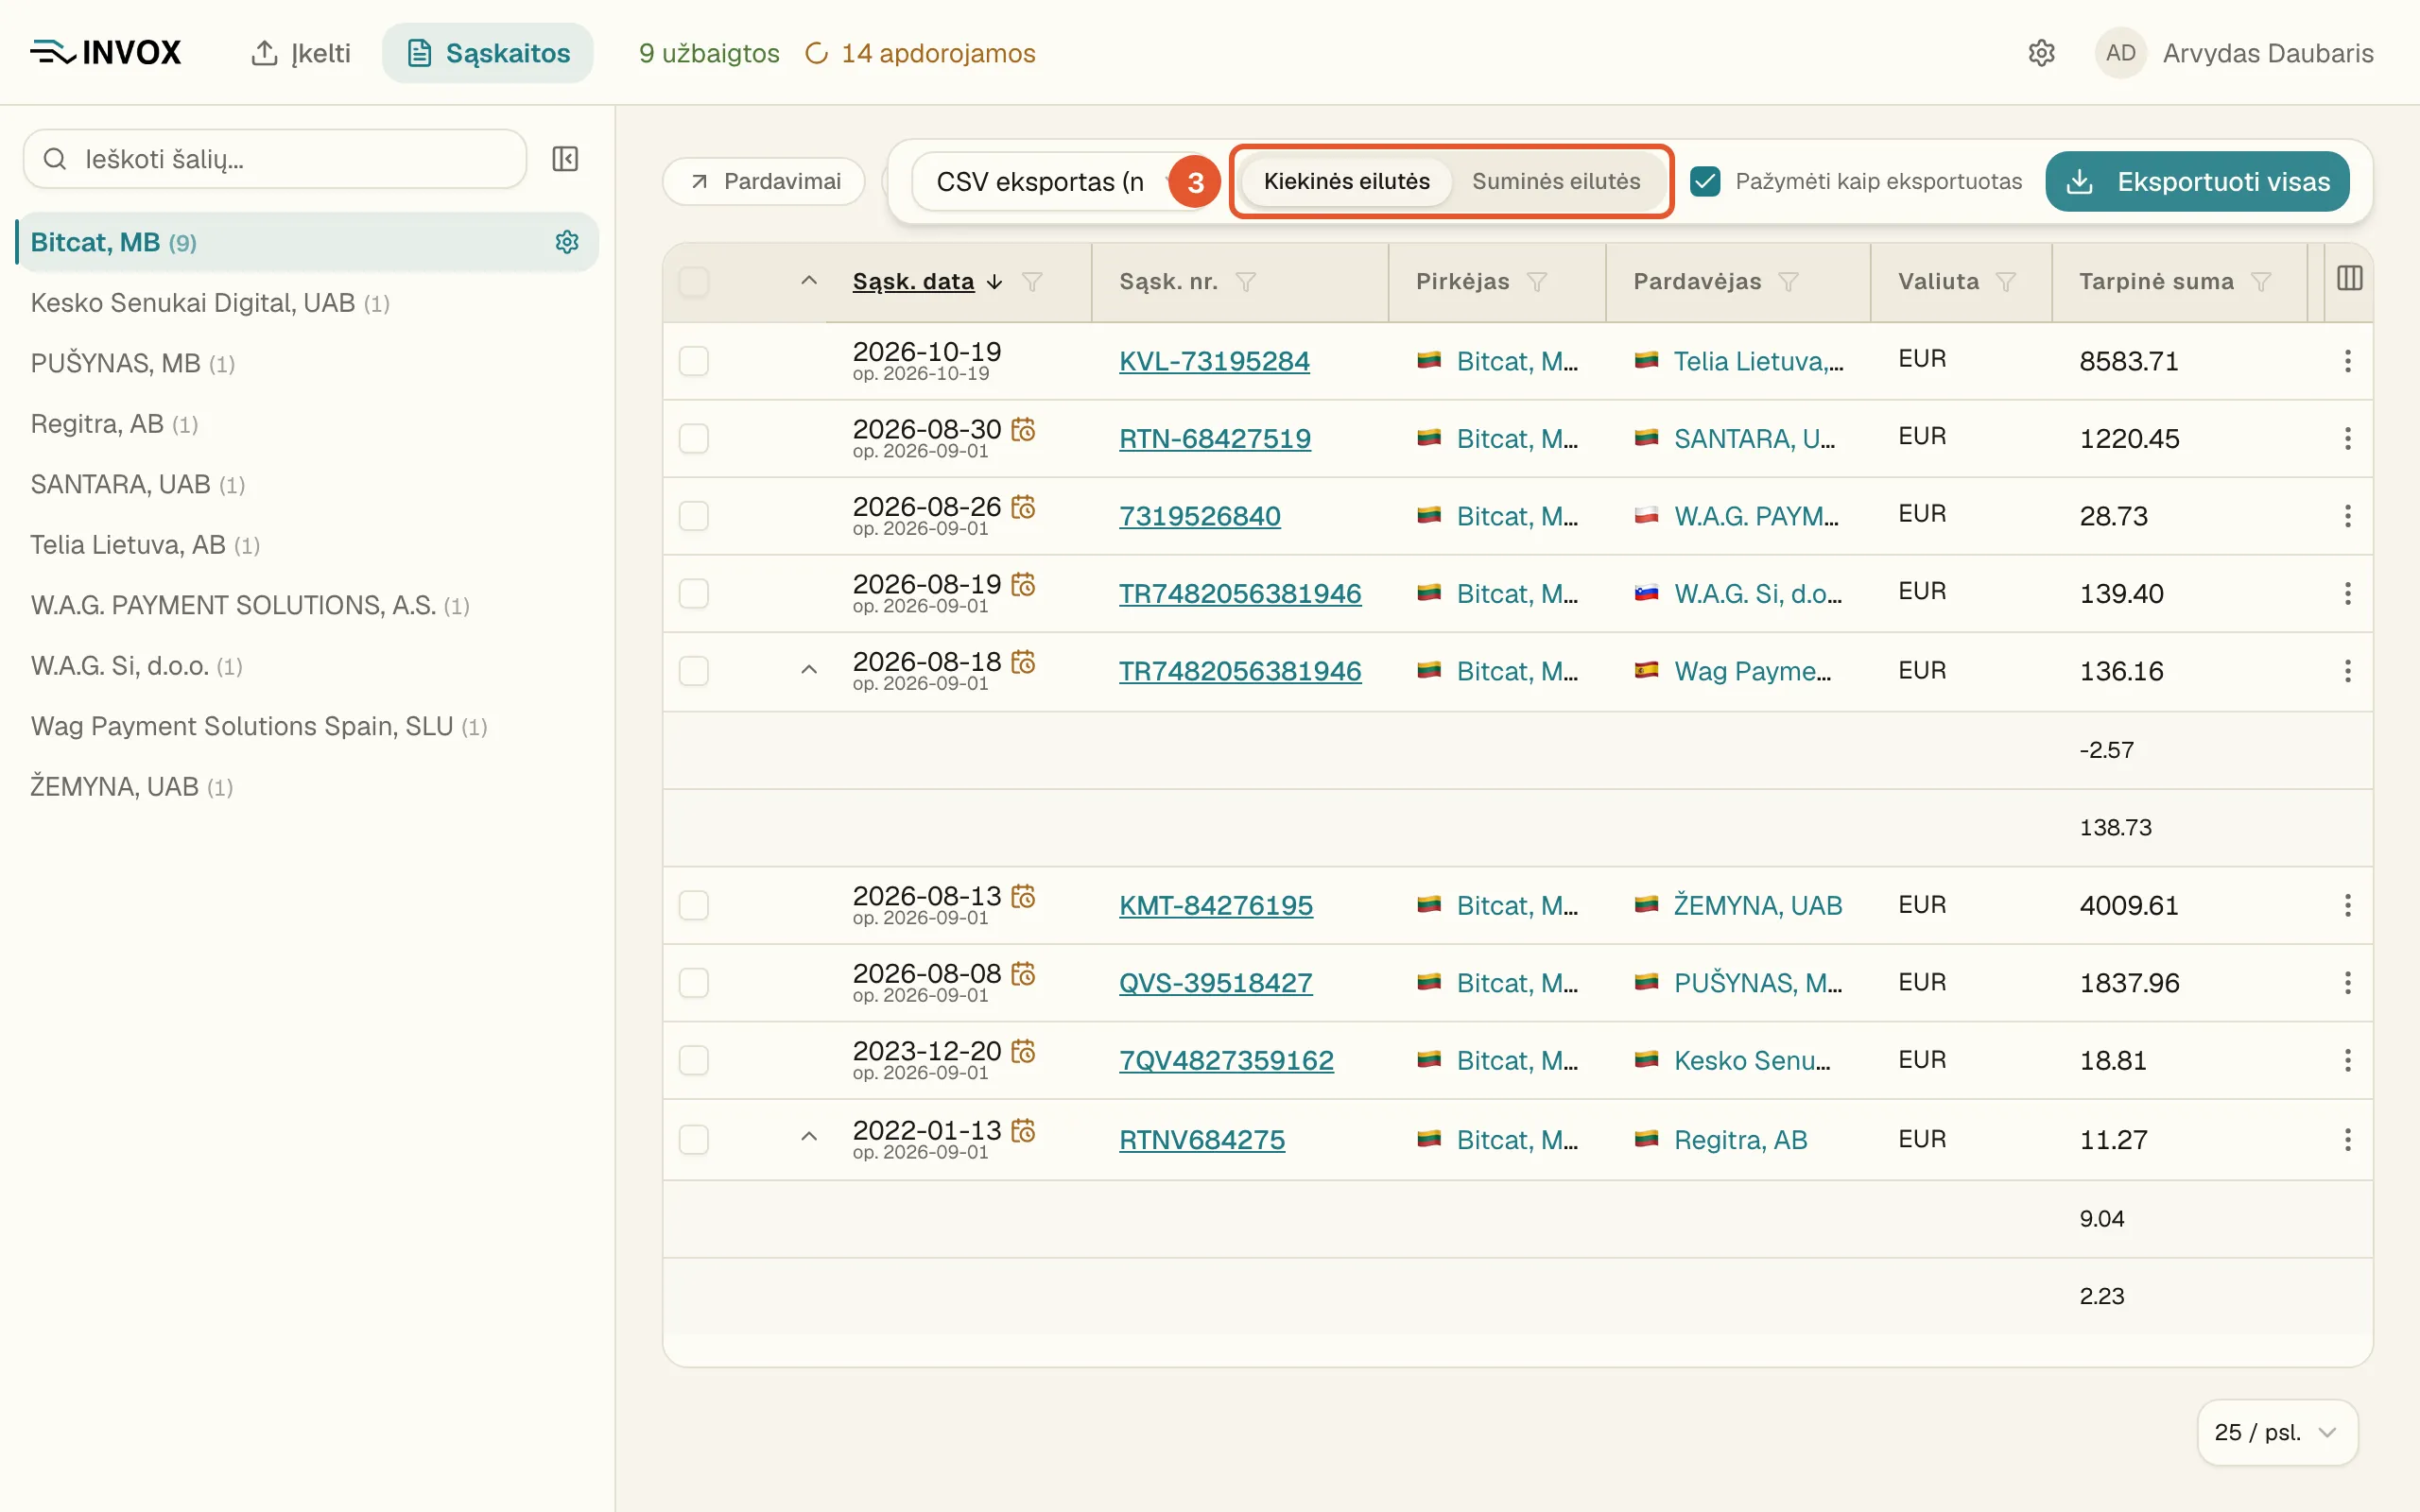Open row menu for invoice 7QV4827359162
Image resolution: width=2420 pixels, height=1512 pixels.
click(2347, 1060)
